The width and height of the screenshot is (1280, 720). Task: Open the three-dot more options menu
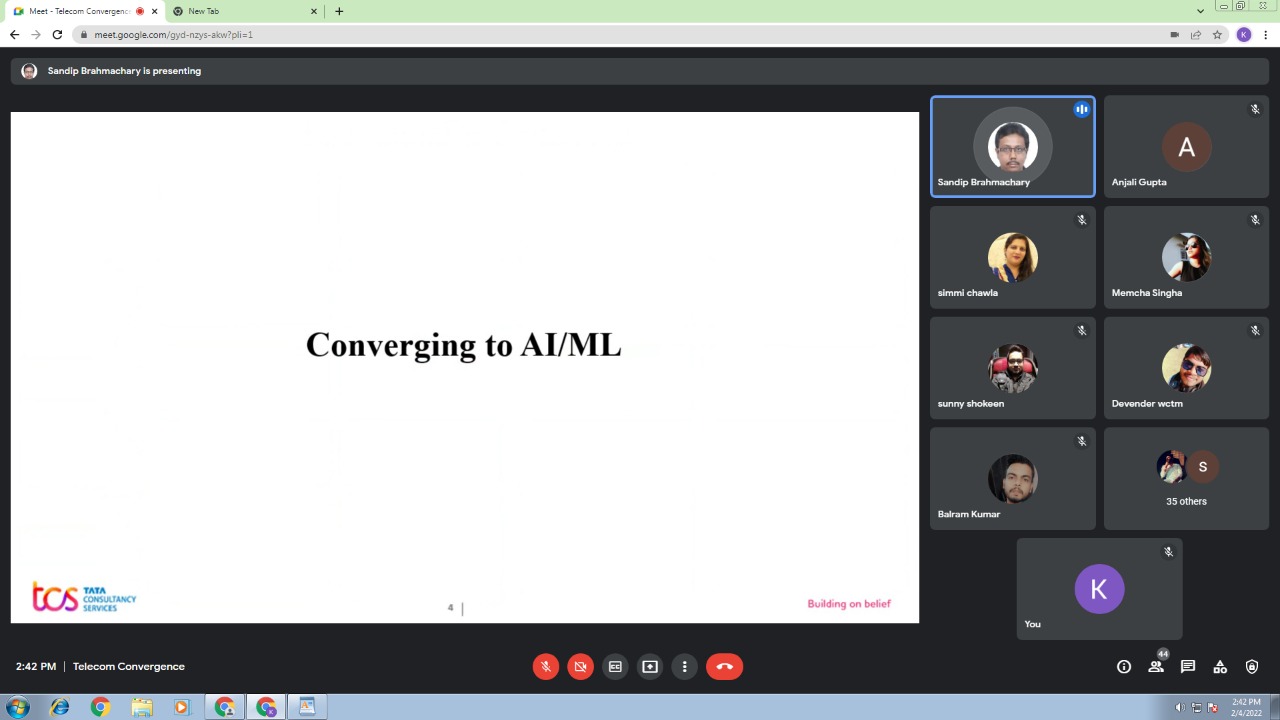(x=685, y=667)
